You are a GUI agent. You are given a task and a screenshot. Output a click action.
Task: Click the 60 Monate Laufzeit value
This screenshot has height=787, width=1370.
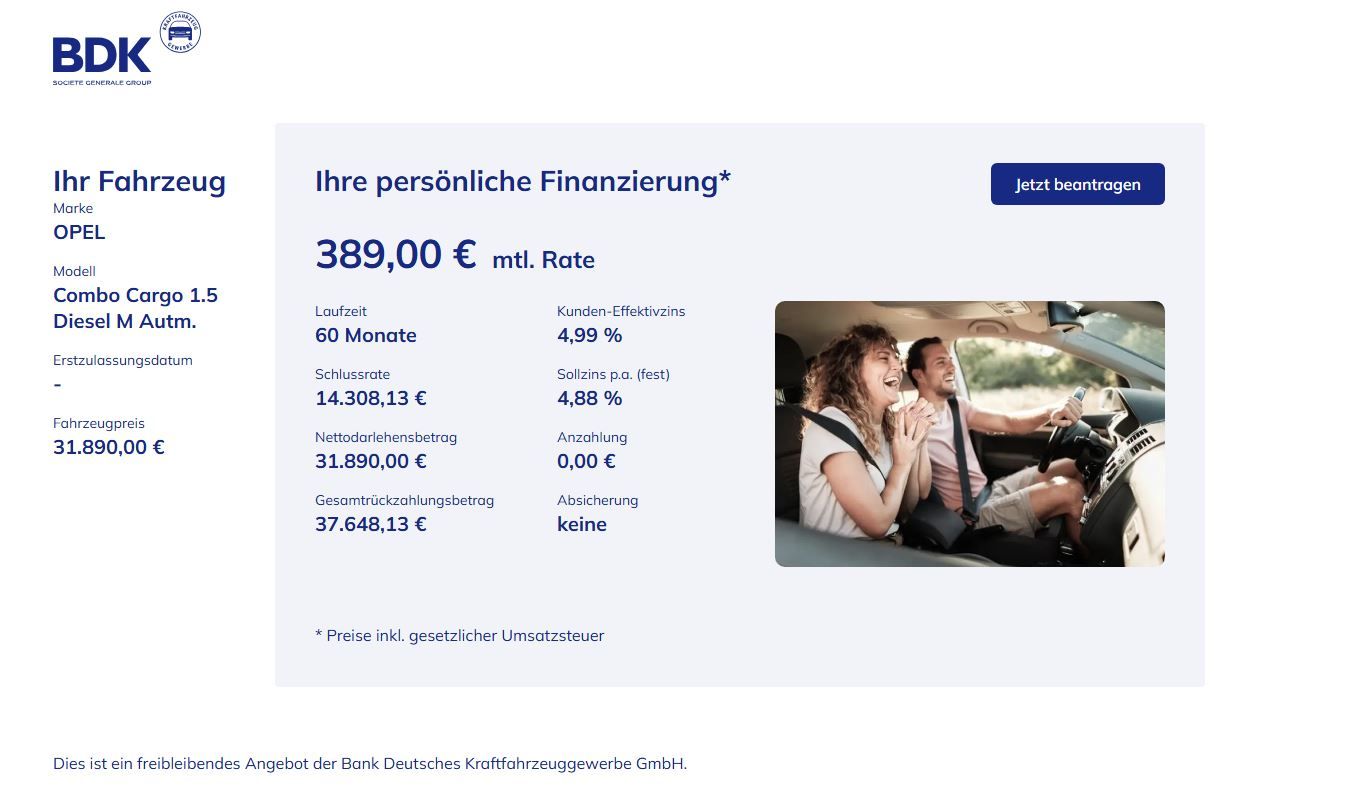pyautogui.click(x=366, y=336)
